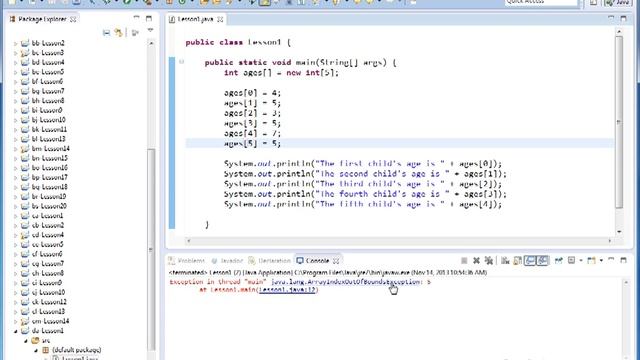Image resolution: width=640 pixels, height=360 pixels.
Task: Click the cb Lesson2 project folder icon
Action: (x=25, y=225)
